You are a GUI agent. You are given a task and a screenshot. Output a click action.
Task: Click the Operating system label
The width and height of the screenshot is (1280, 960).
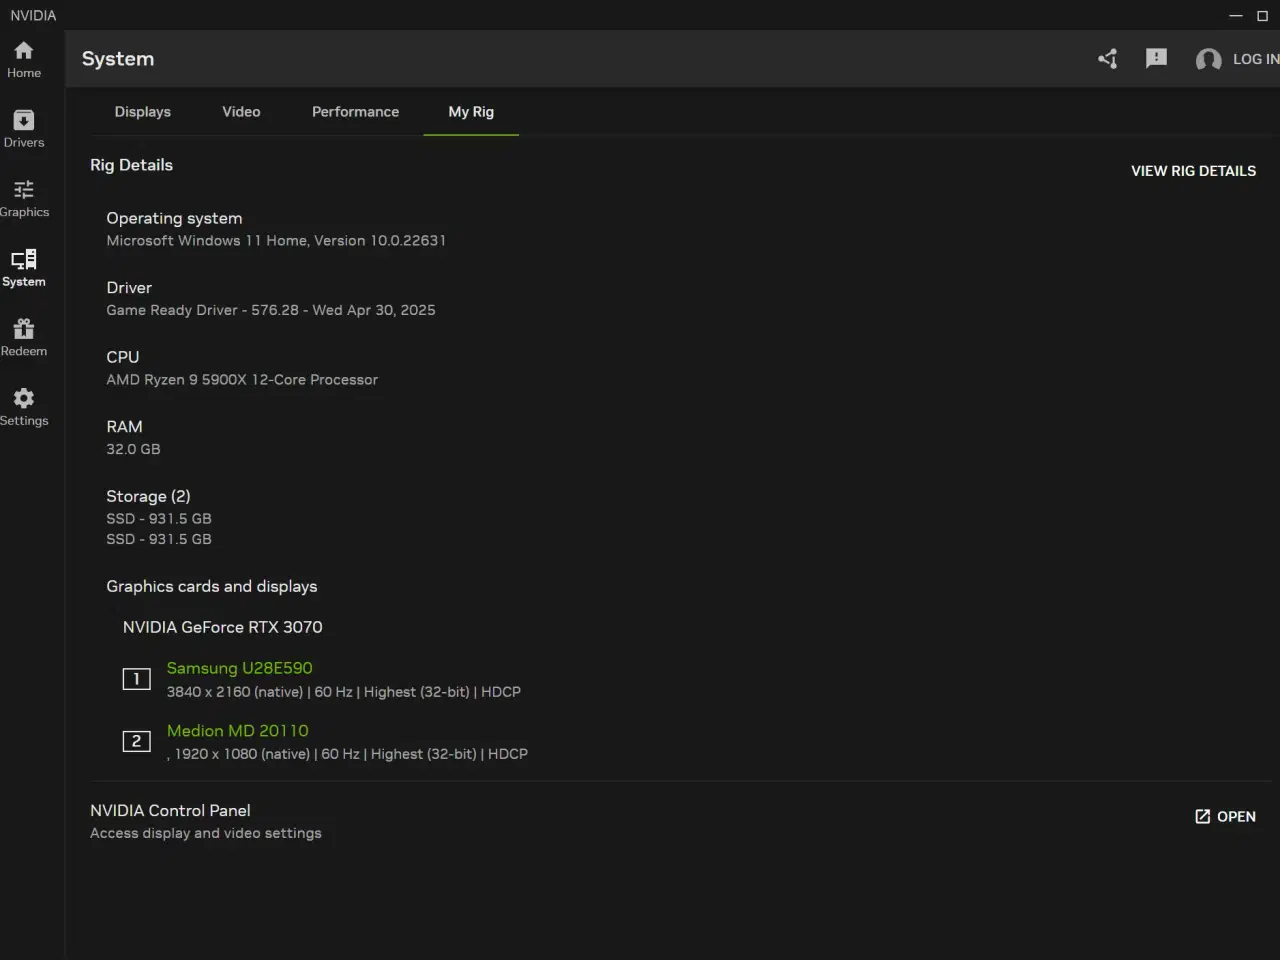point(174,218)
